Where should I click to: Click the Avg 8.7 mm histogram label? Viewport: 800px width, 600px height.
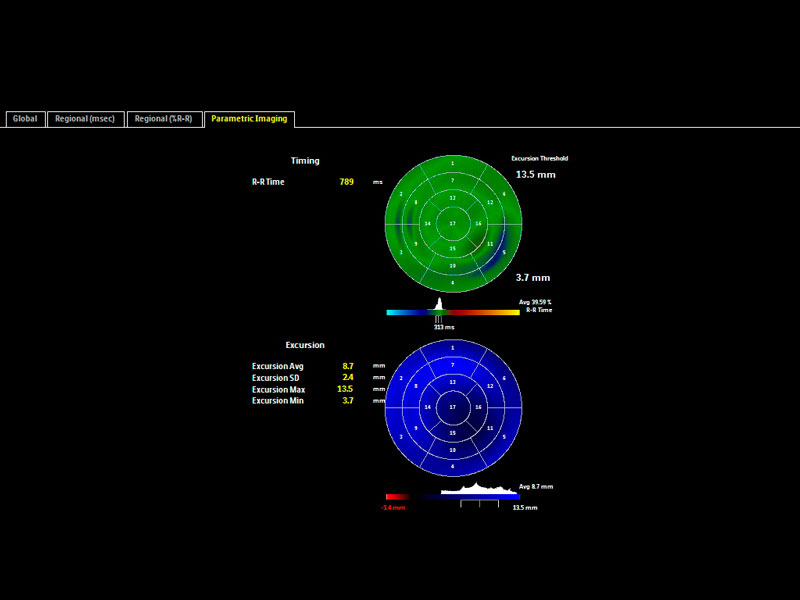(536, 487)
